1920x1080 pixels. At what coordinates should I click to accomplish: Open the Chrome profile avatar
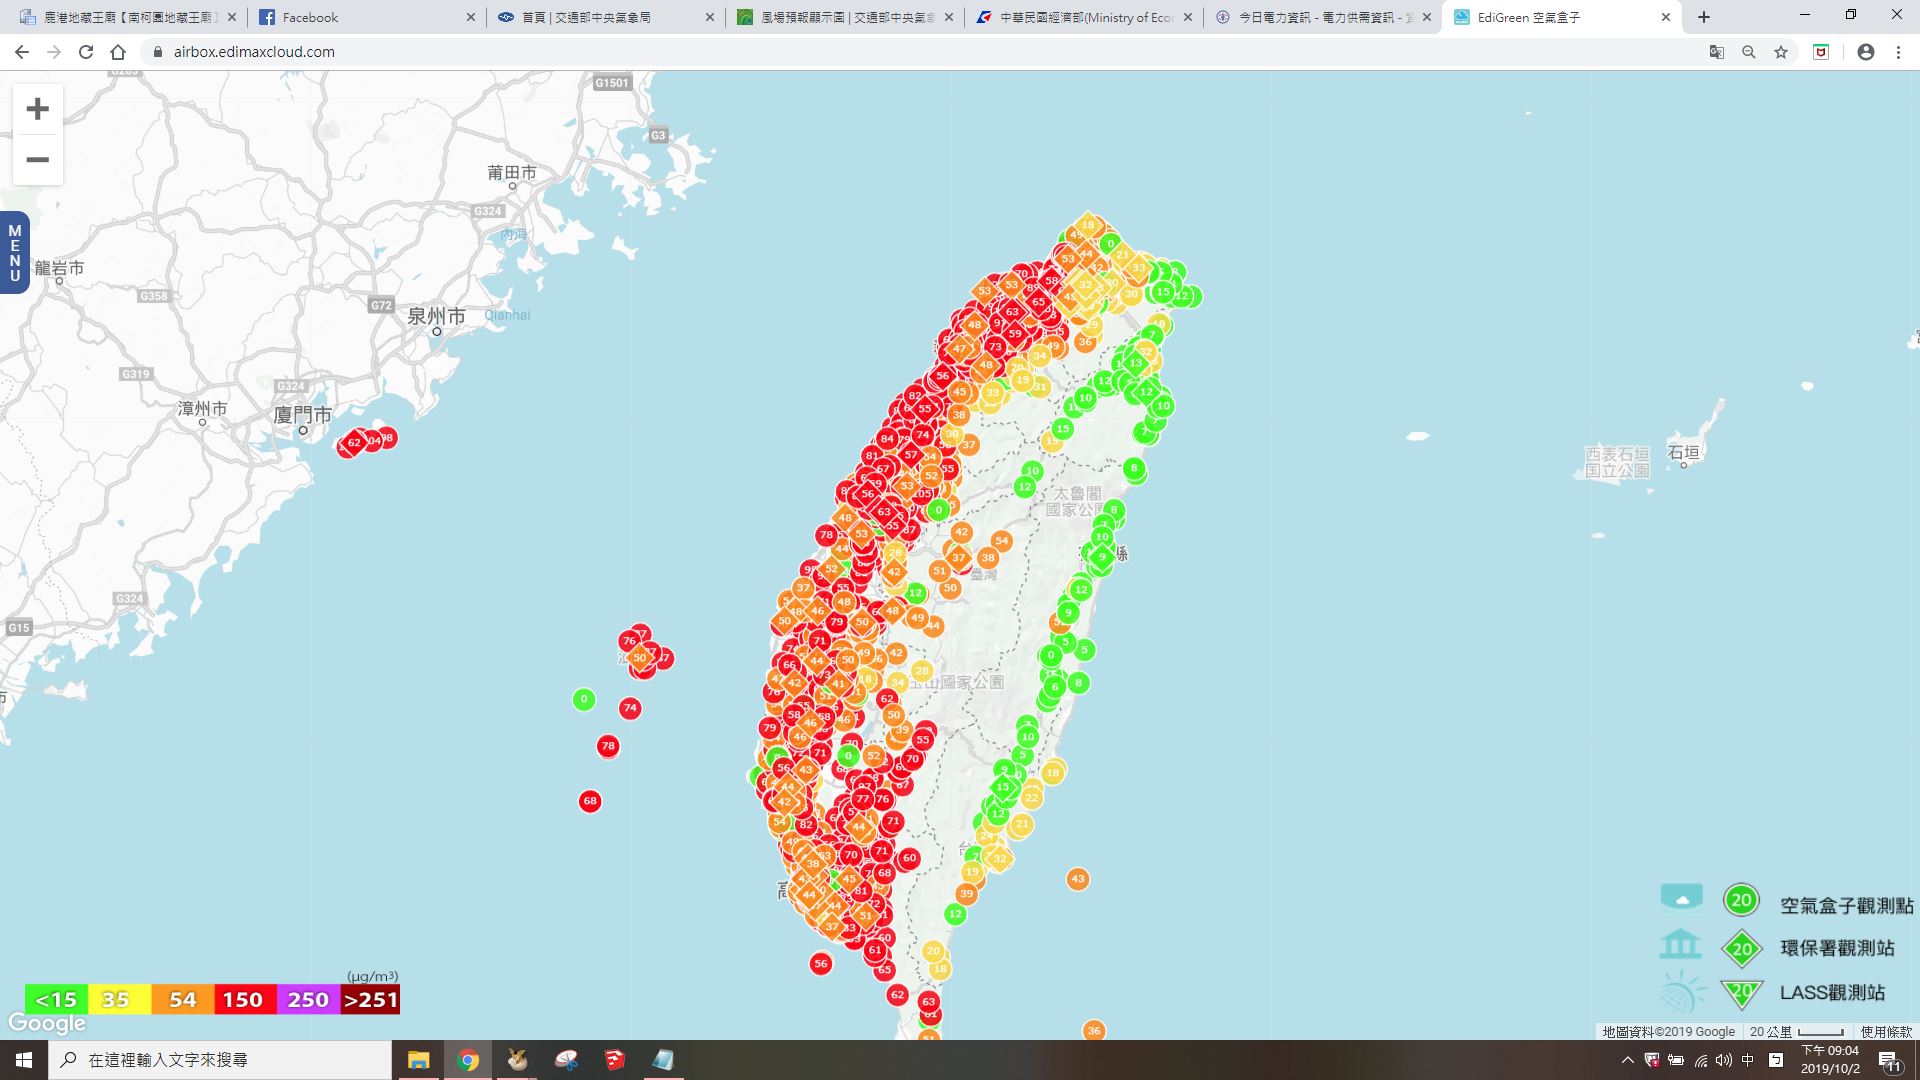coord(1866,52)
